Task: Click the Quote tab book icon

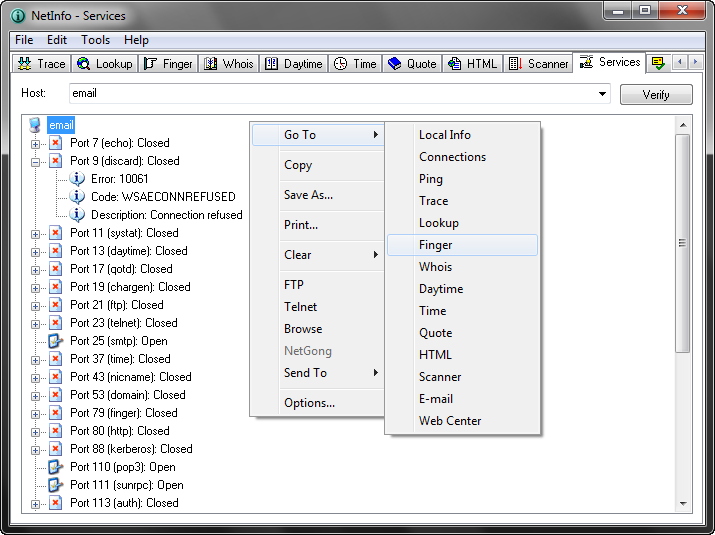Action: pyautogui.click(x=395, y=64)
